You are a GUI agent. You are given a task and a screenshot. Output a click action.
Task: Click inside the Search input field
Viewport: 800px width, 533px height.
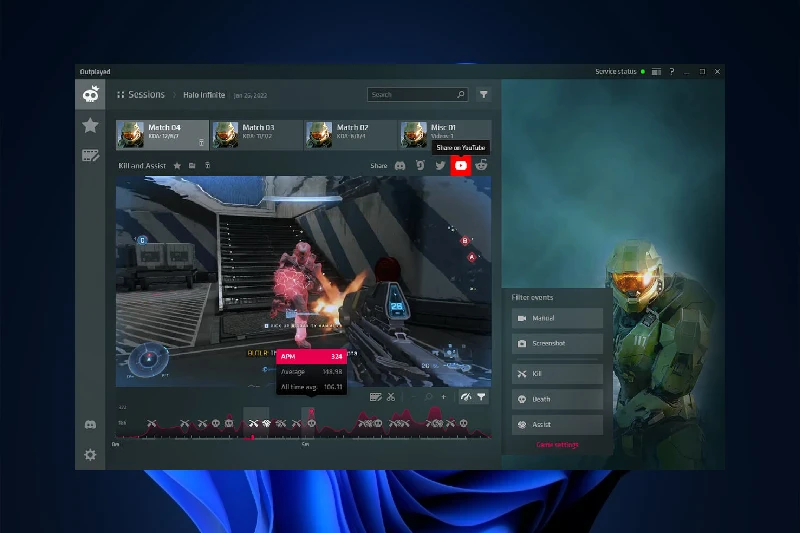(x=410, y=95)
